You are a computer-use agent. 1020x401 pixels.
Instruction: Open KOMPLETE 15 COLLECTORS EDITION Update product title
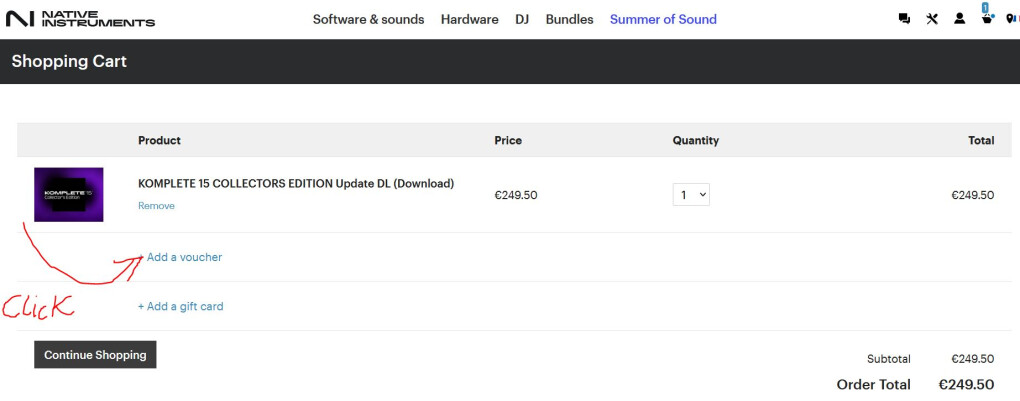[296, 184]
